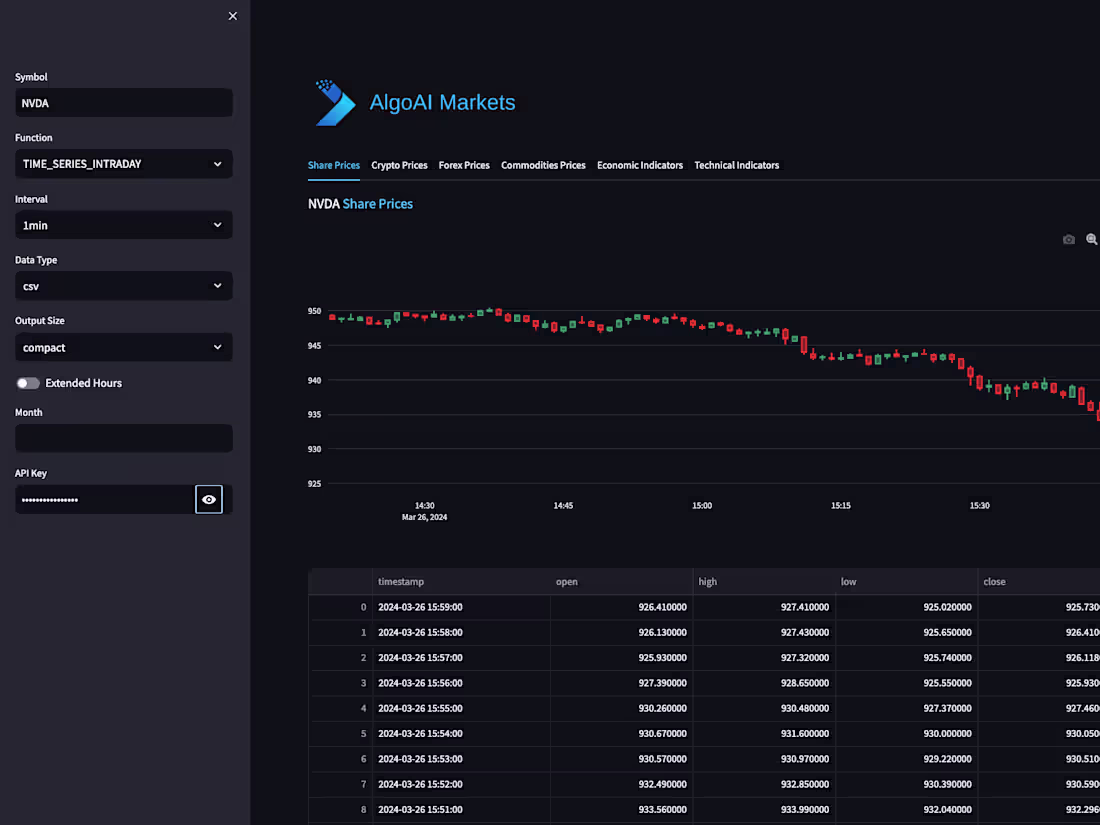This screenshot has width=1100, height=825.
Task: Open the Forex Prices tab
Action: pos(464,165)
